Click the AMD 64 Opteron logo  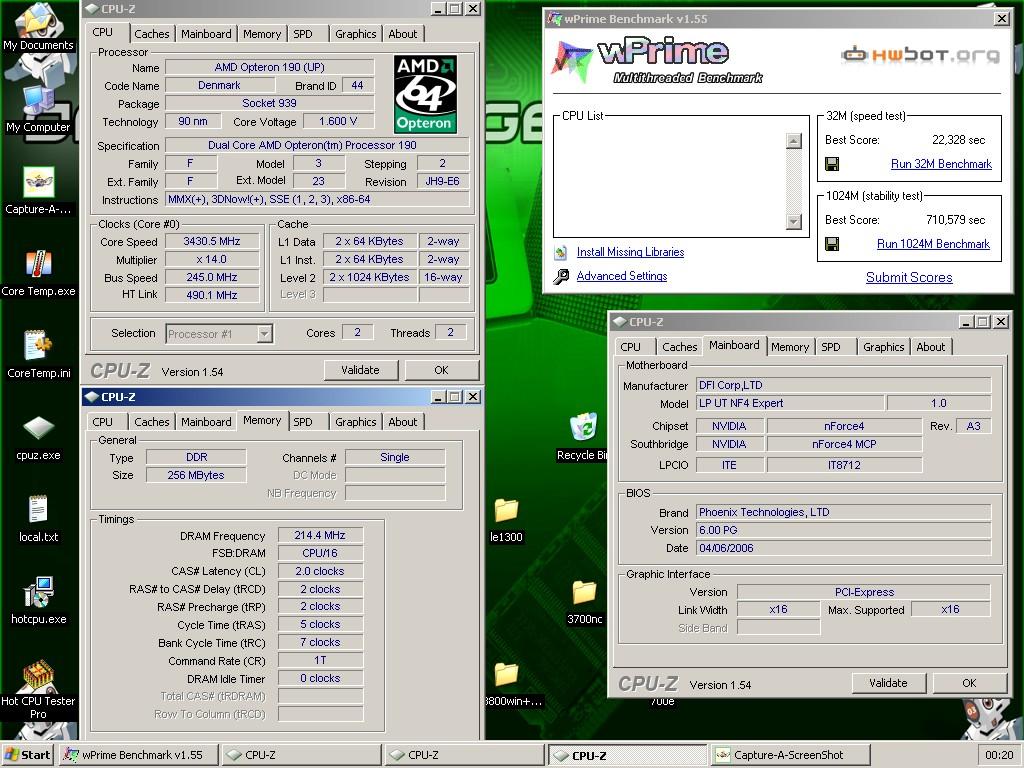coord(425,94)
